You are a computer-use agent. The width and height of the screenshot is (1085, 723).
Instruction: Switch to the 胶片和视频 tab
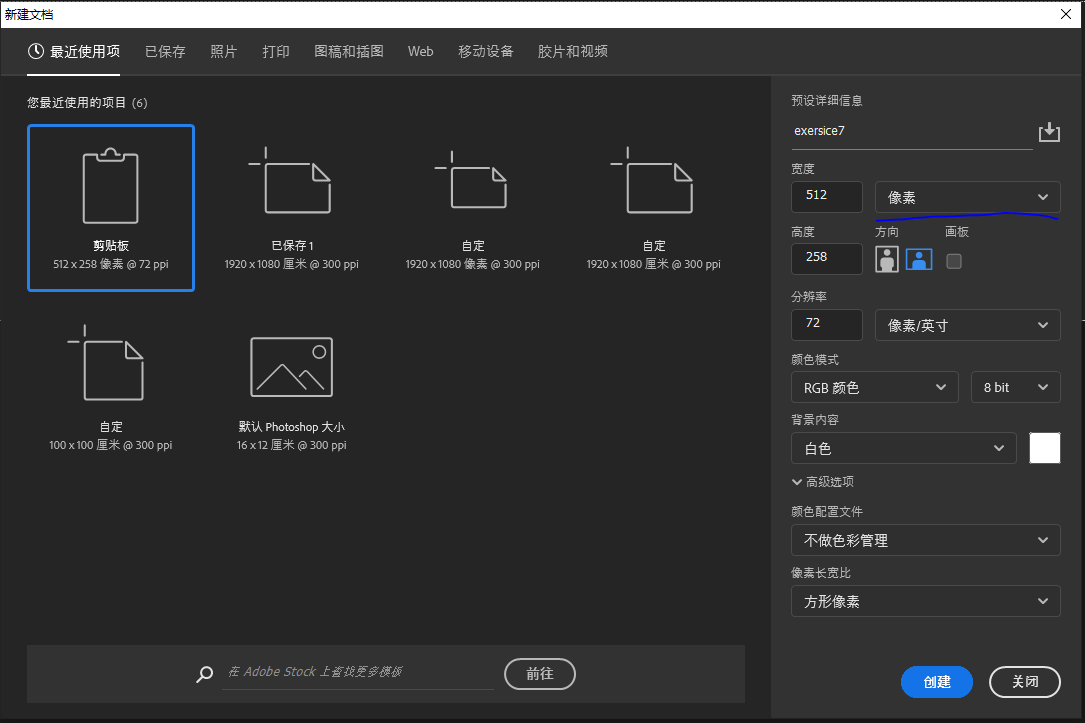click(x=573, y=51)
